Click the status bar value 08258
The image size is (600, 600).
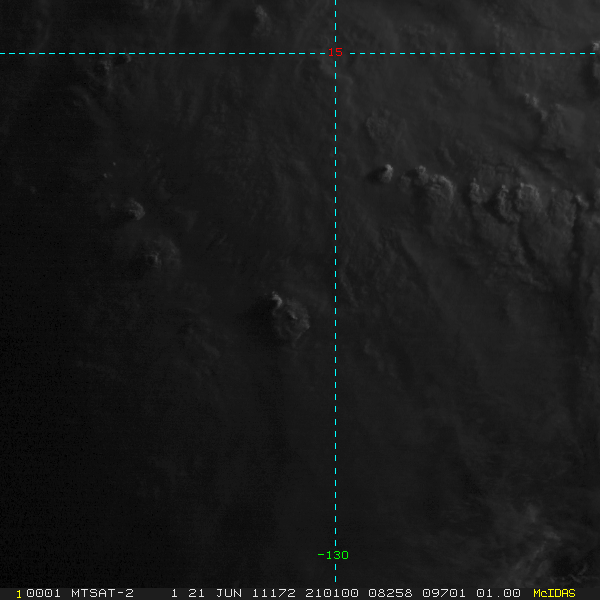(390, 593)
